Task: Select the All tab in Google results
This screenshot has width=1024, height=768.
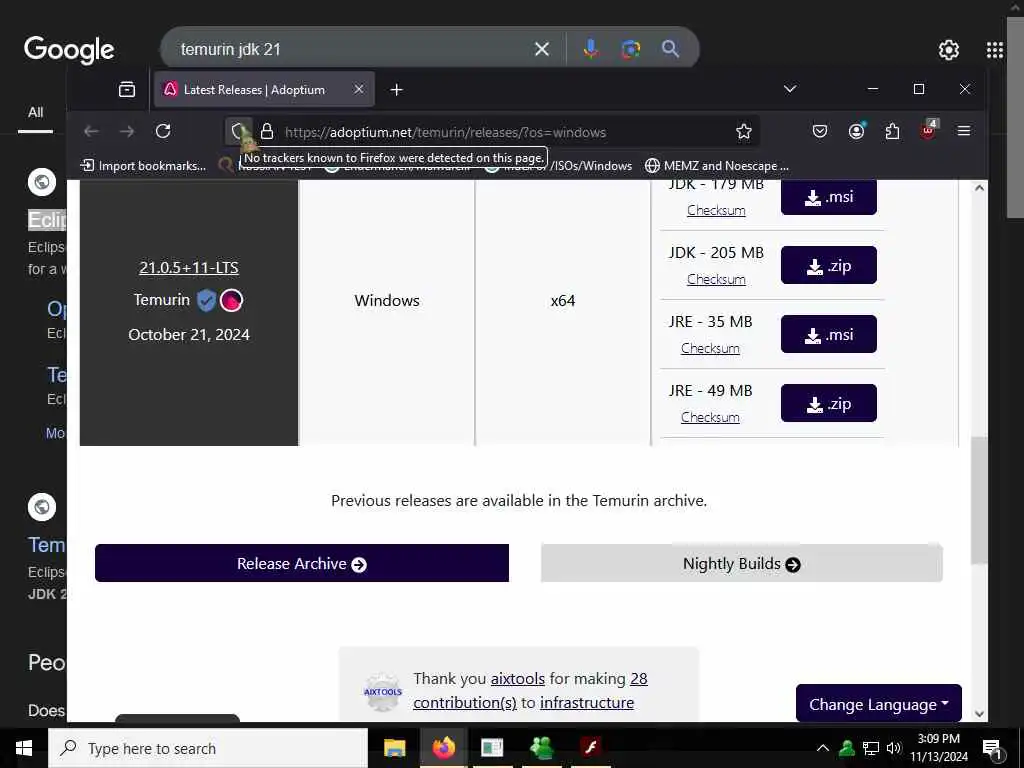Action: [35, 112]
